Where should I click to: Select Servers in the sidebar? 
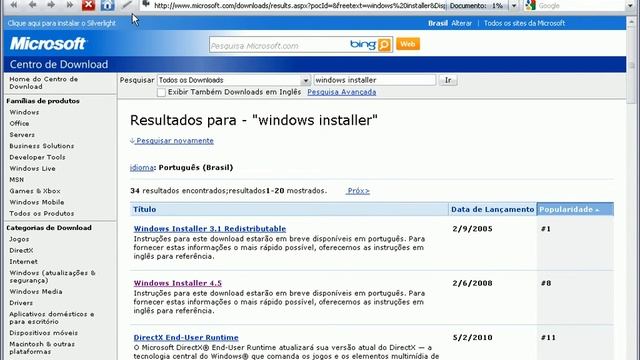(22, 135)
